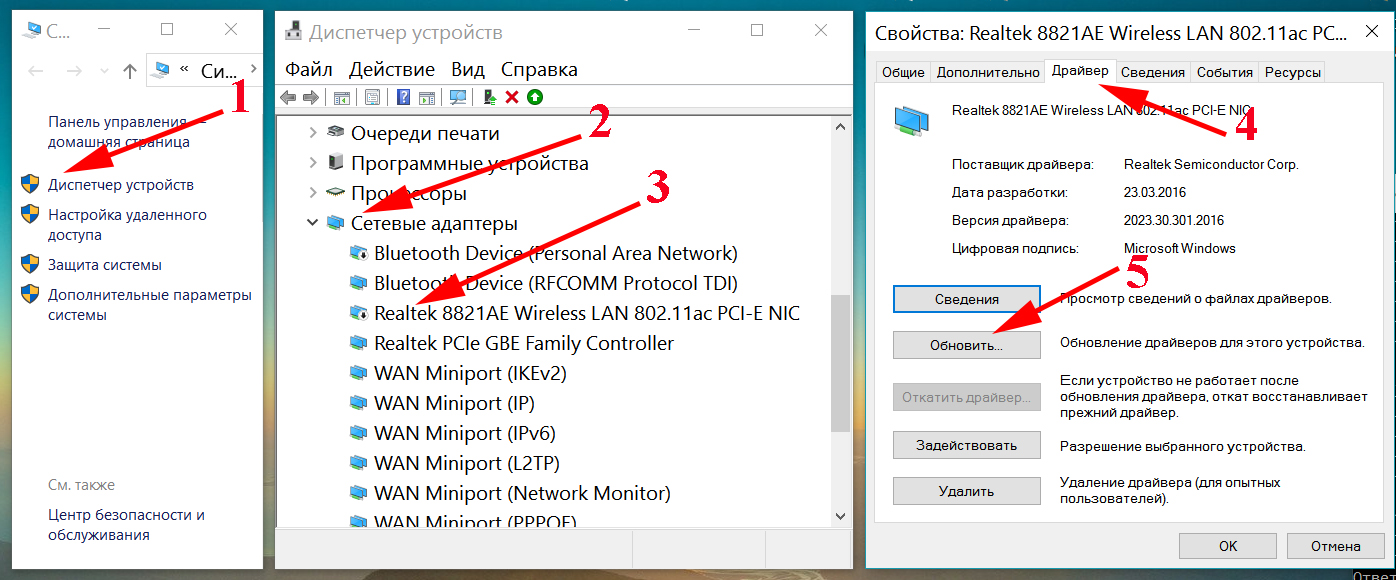This screenshot has width=1396, height=580.
Task: Click the Bluetooth Device (RFCOMM Protocol TDI) adapter icon
Action: click(x=358, y=284)
